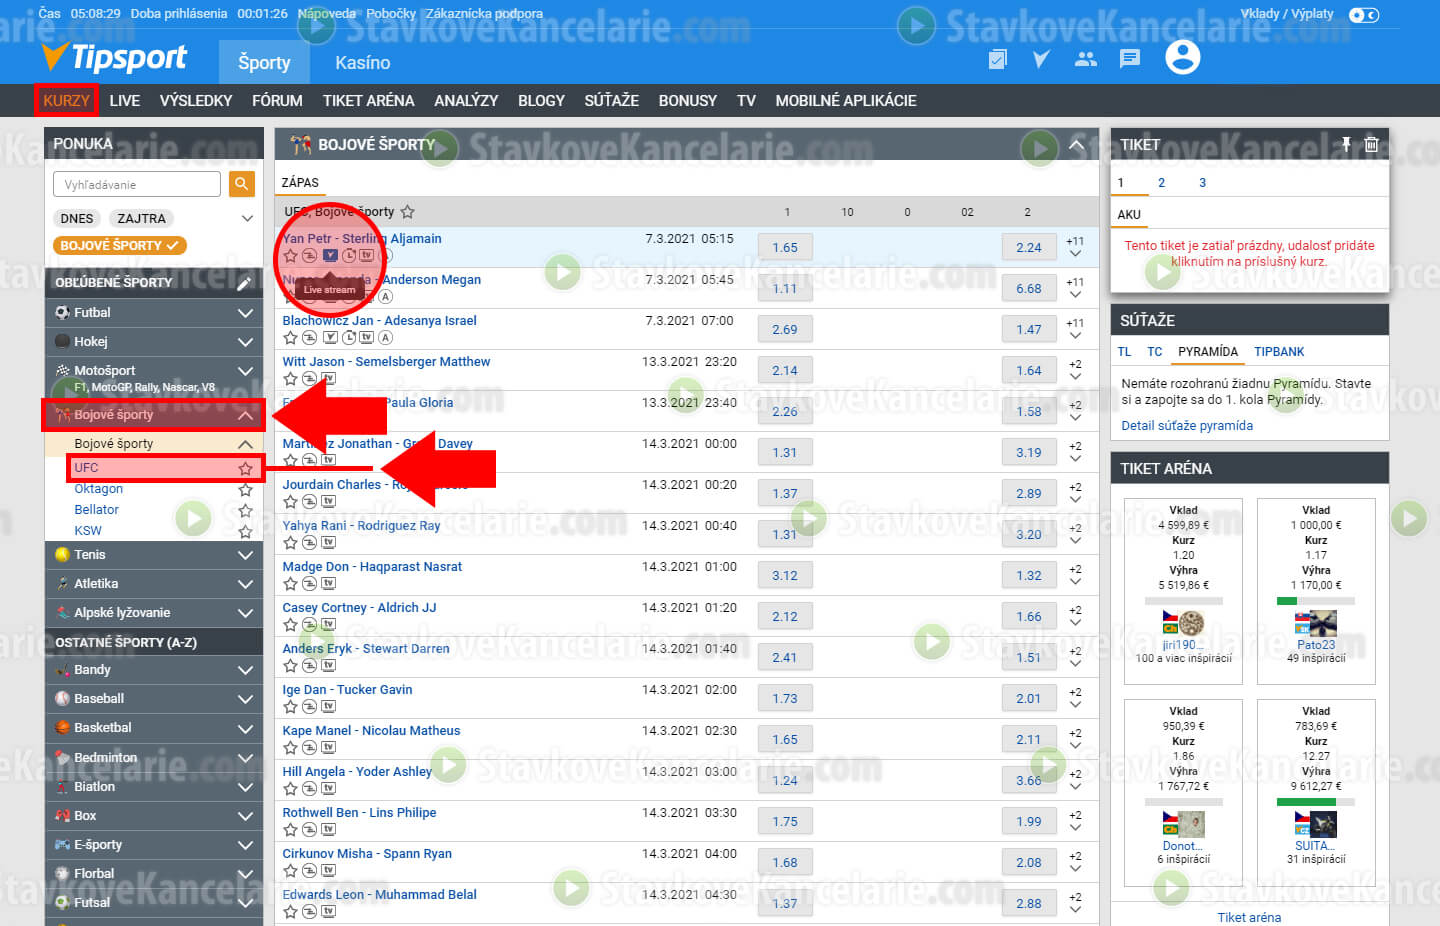
Task: Open the Live menu item
Action: point(125,100)
